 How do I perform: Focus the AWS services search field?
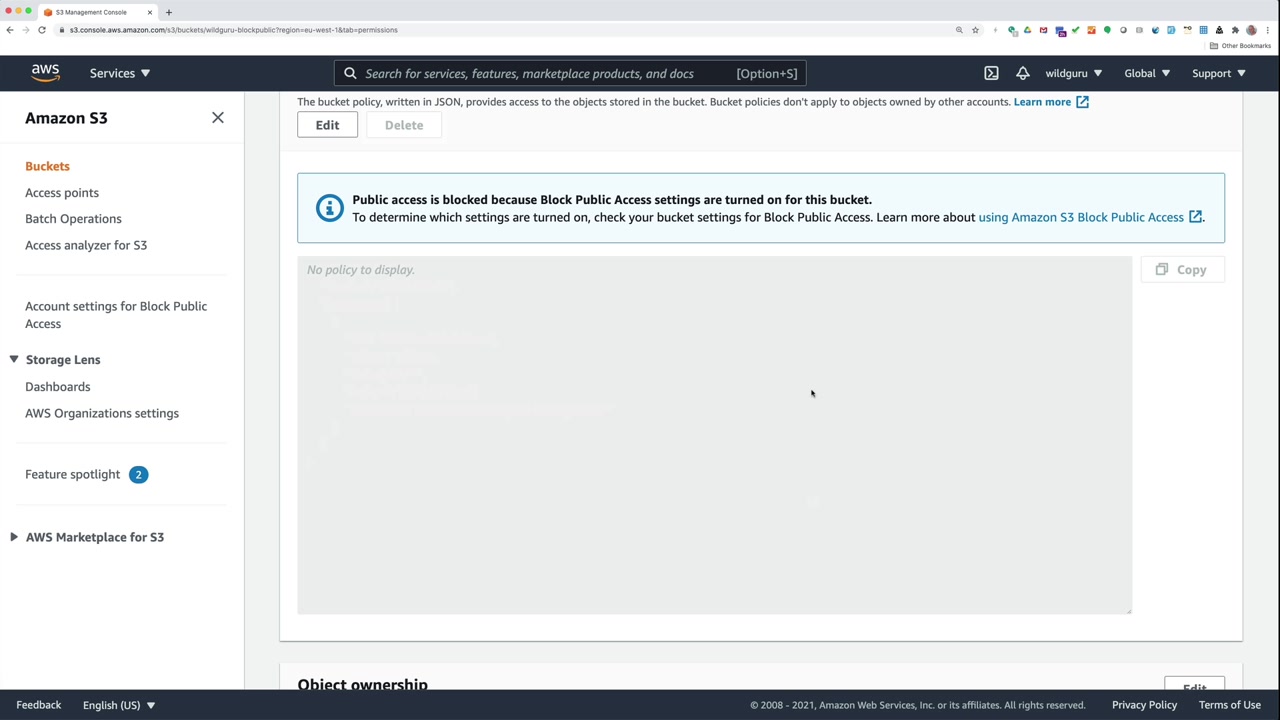570,73
